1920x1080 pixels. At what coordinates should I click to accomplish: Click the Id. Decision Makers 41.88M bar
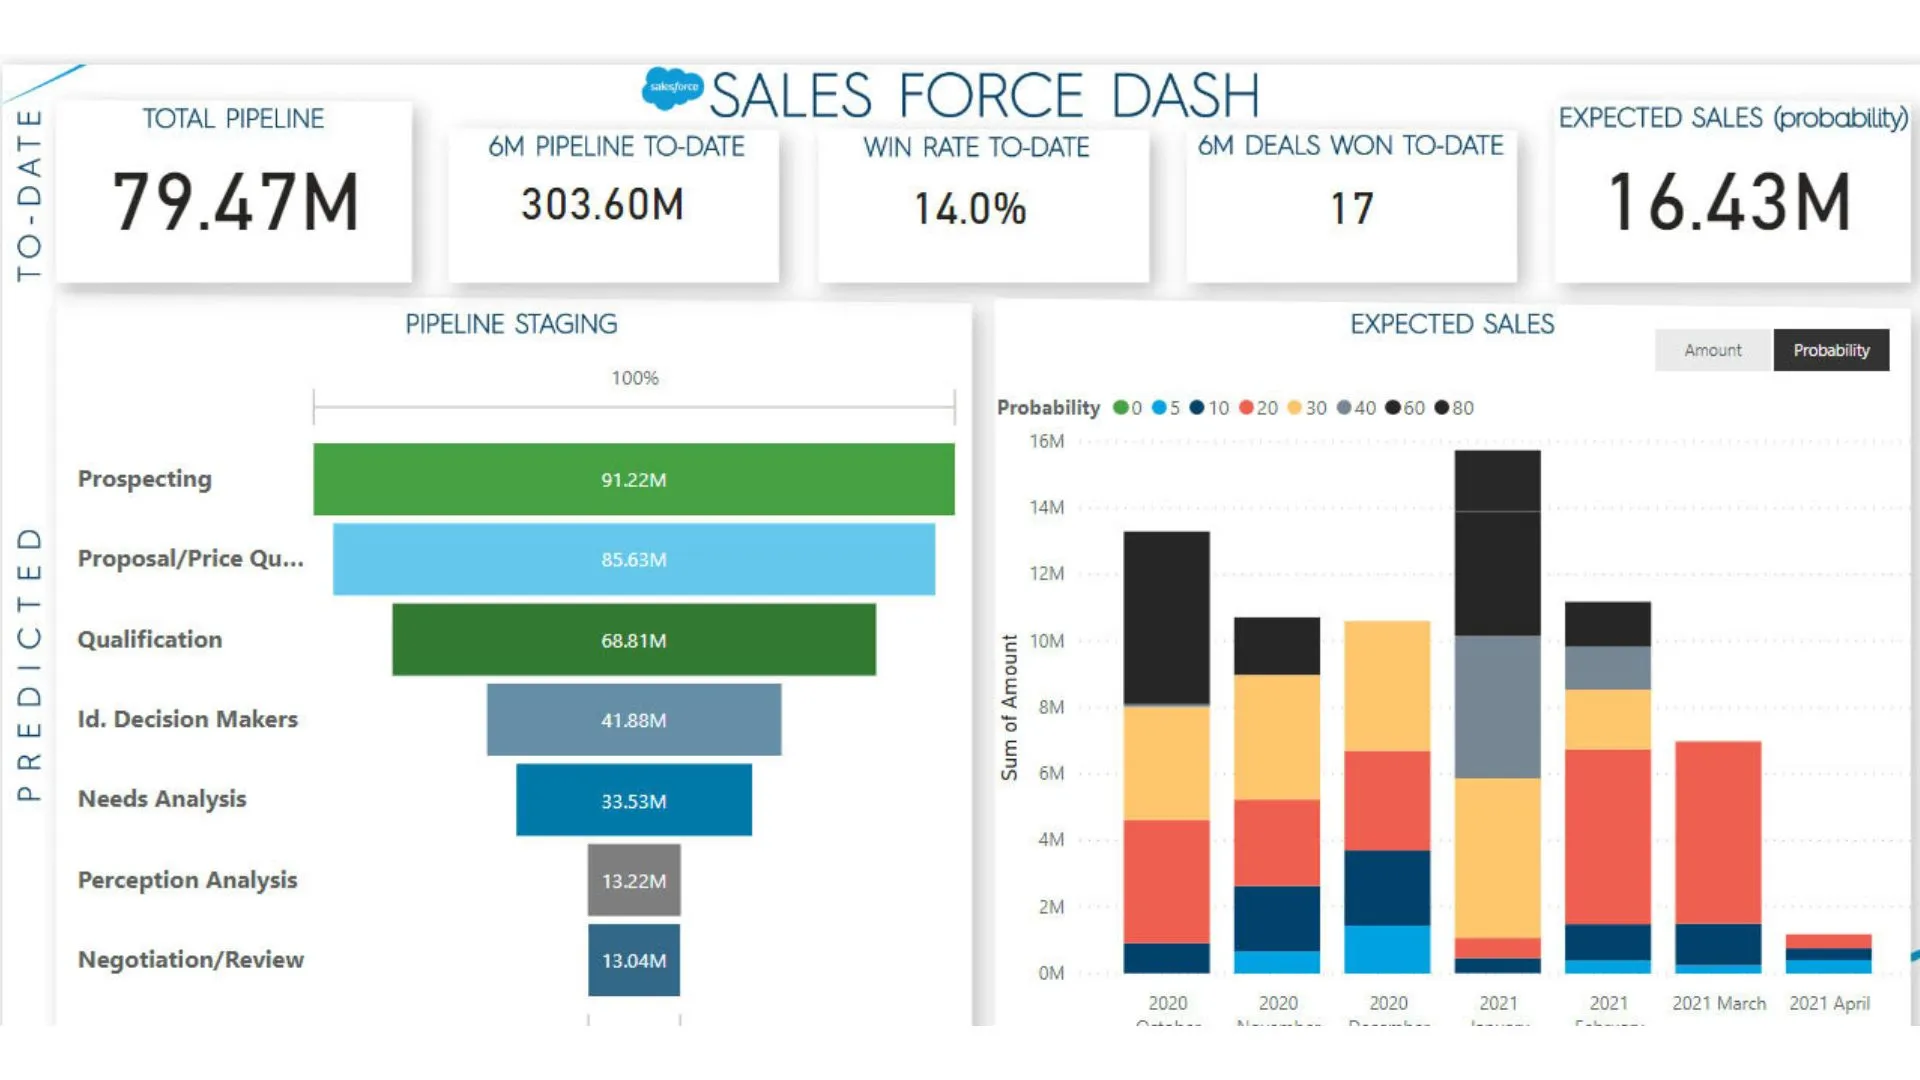click(634, 720)
